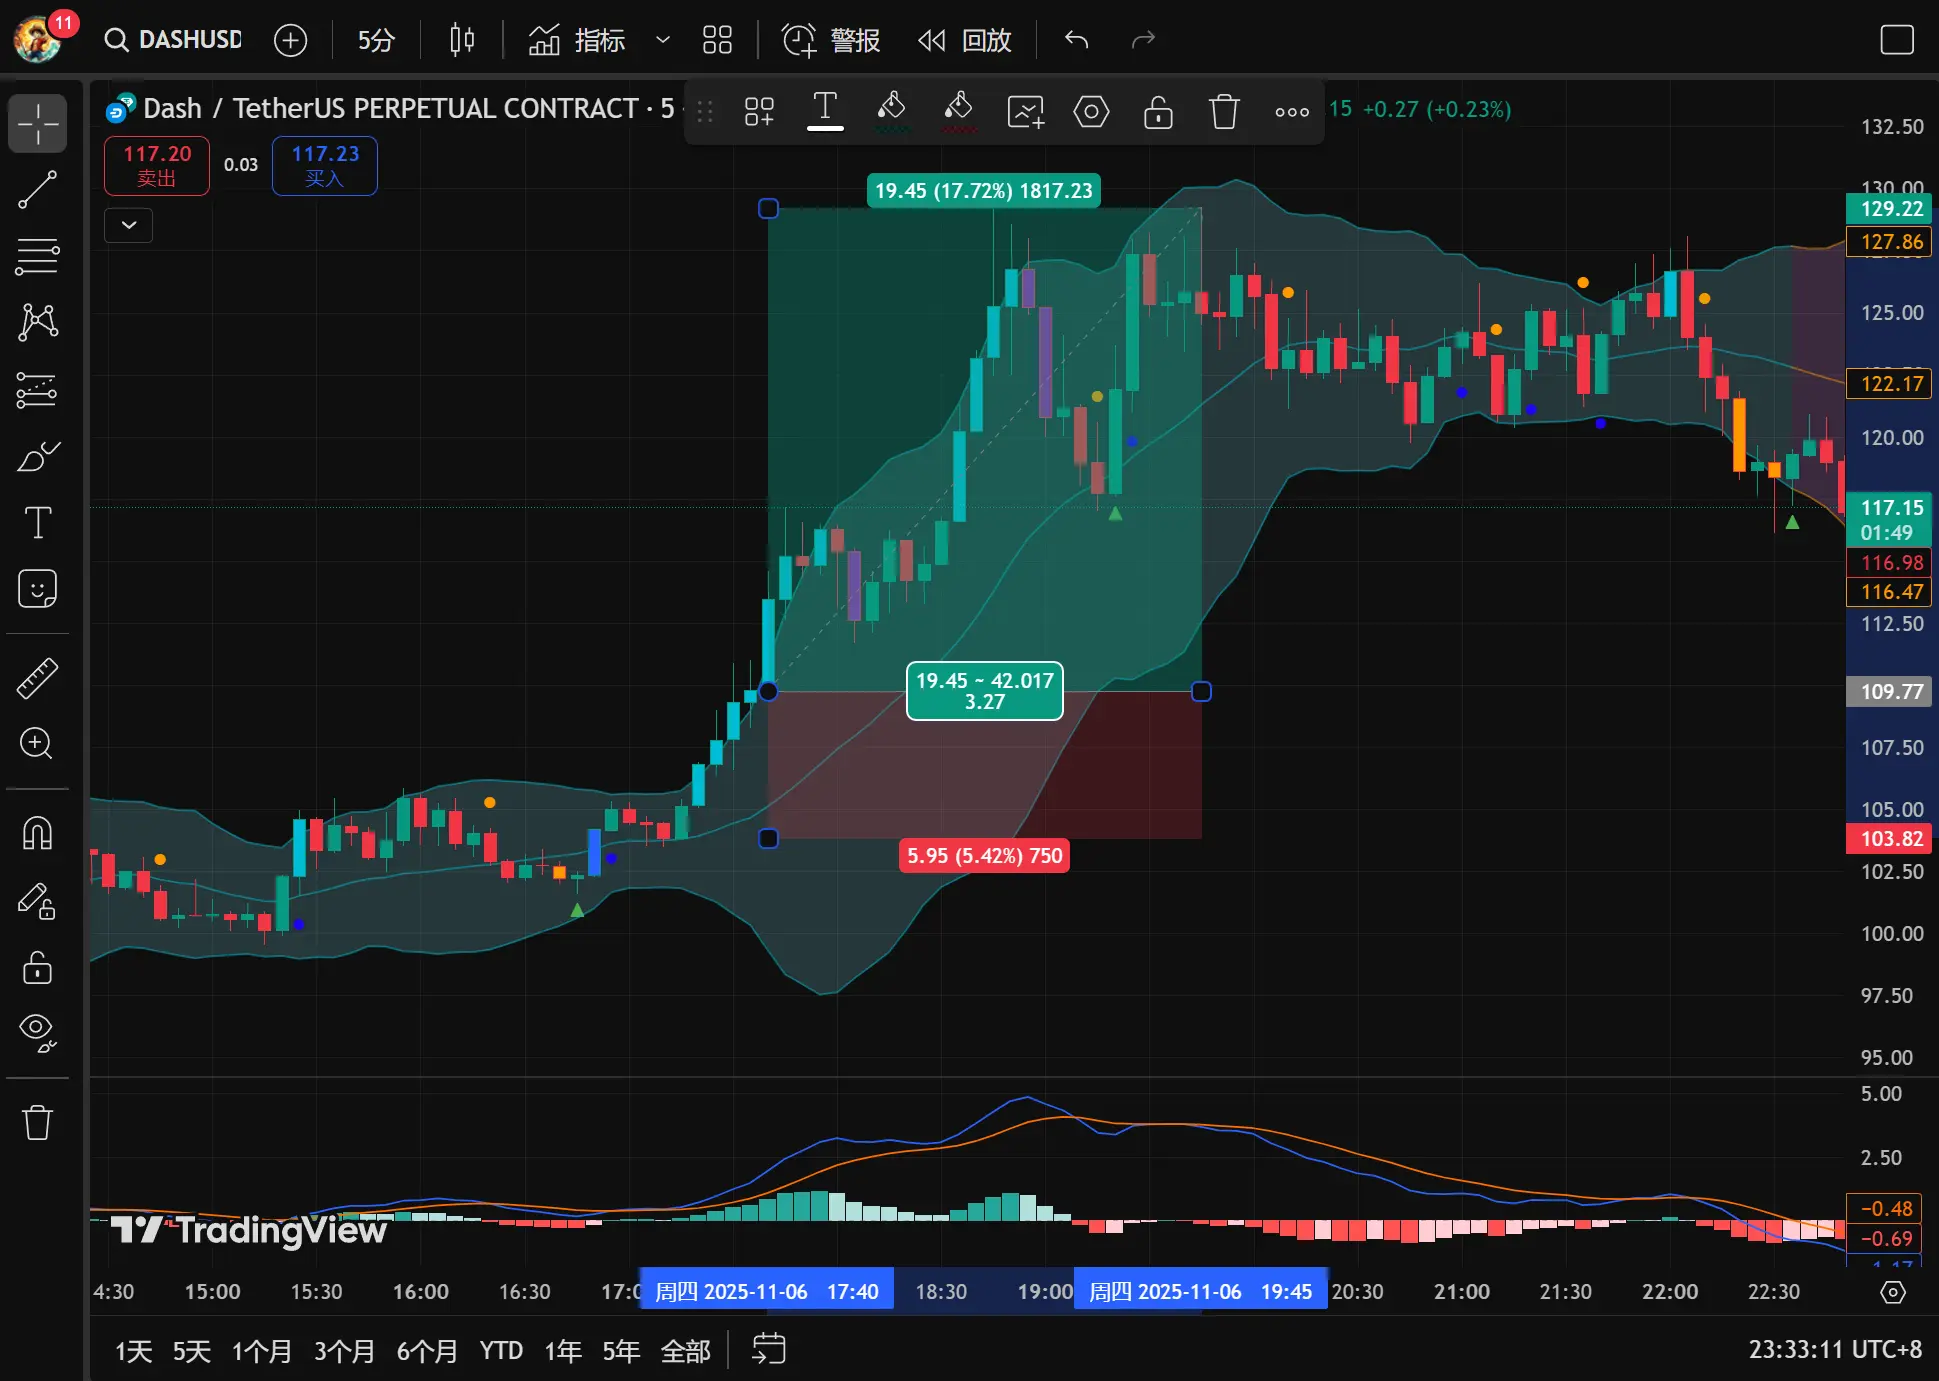Screen dimensions: 1939x1381
Task: Select the ruler measure tool
Action: coord(37,678)
